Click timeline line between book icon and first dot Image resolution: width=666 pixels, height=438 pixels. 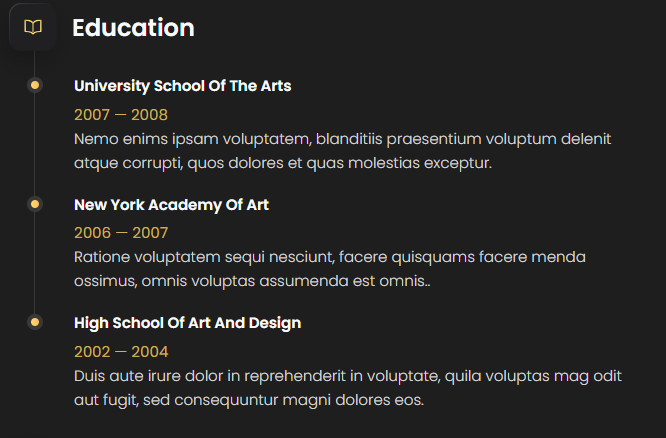click(35, 63)
